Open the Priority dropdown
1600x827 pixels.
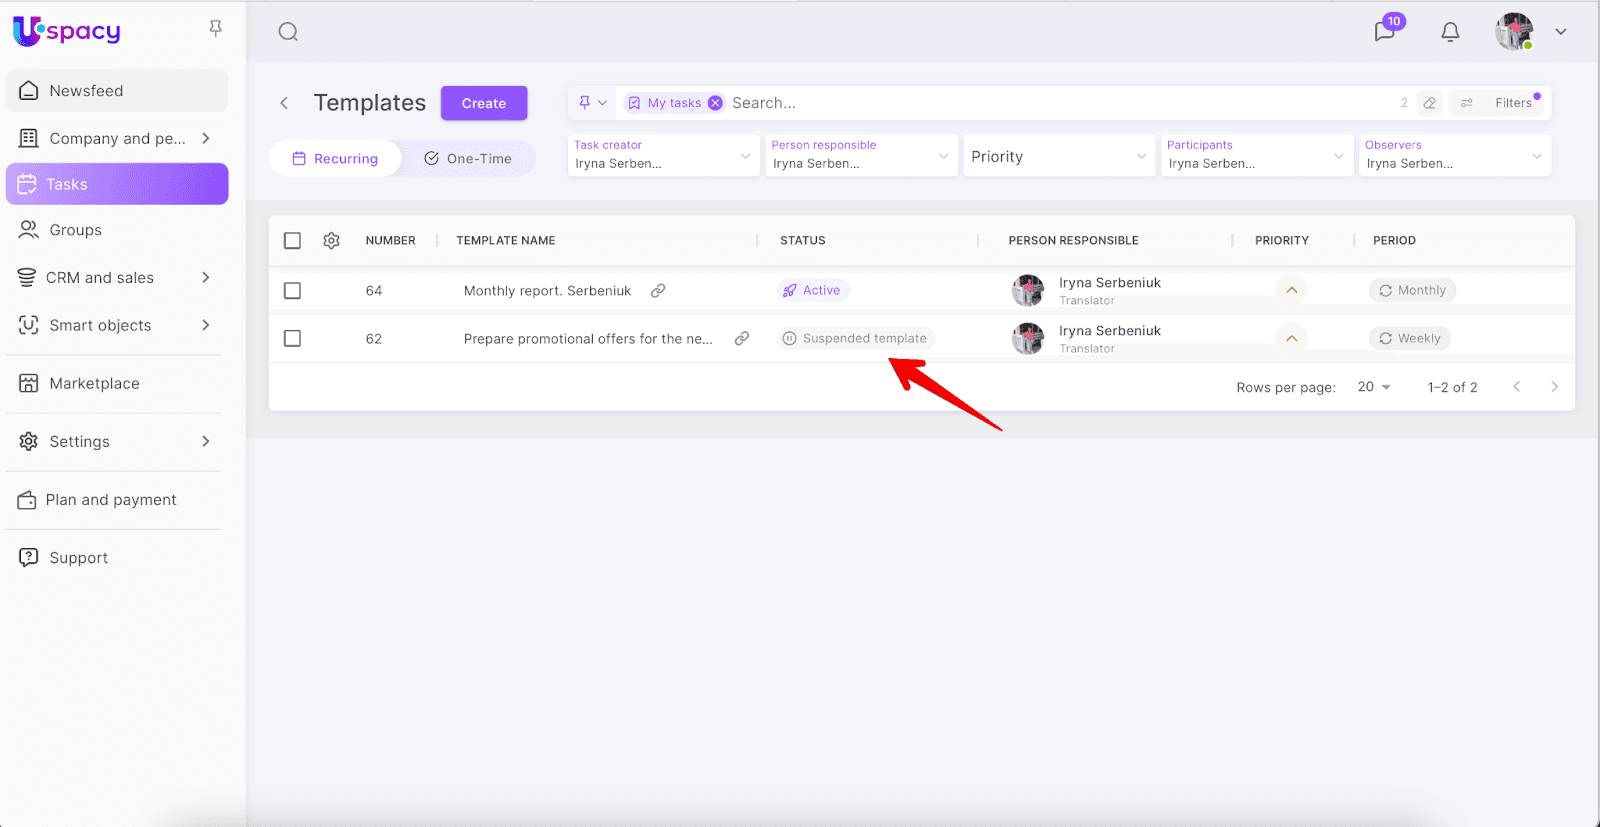coord(1059,156)
